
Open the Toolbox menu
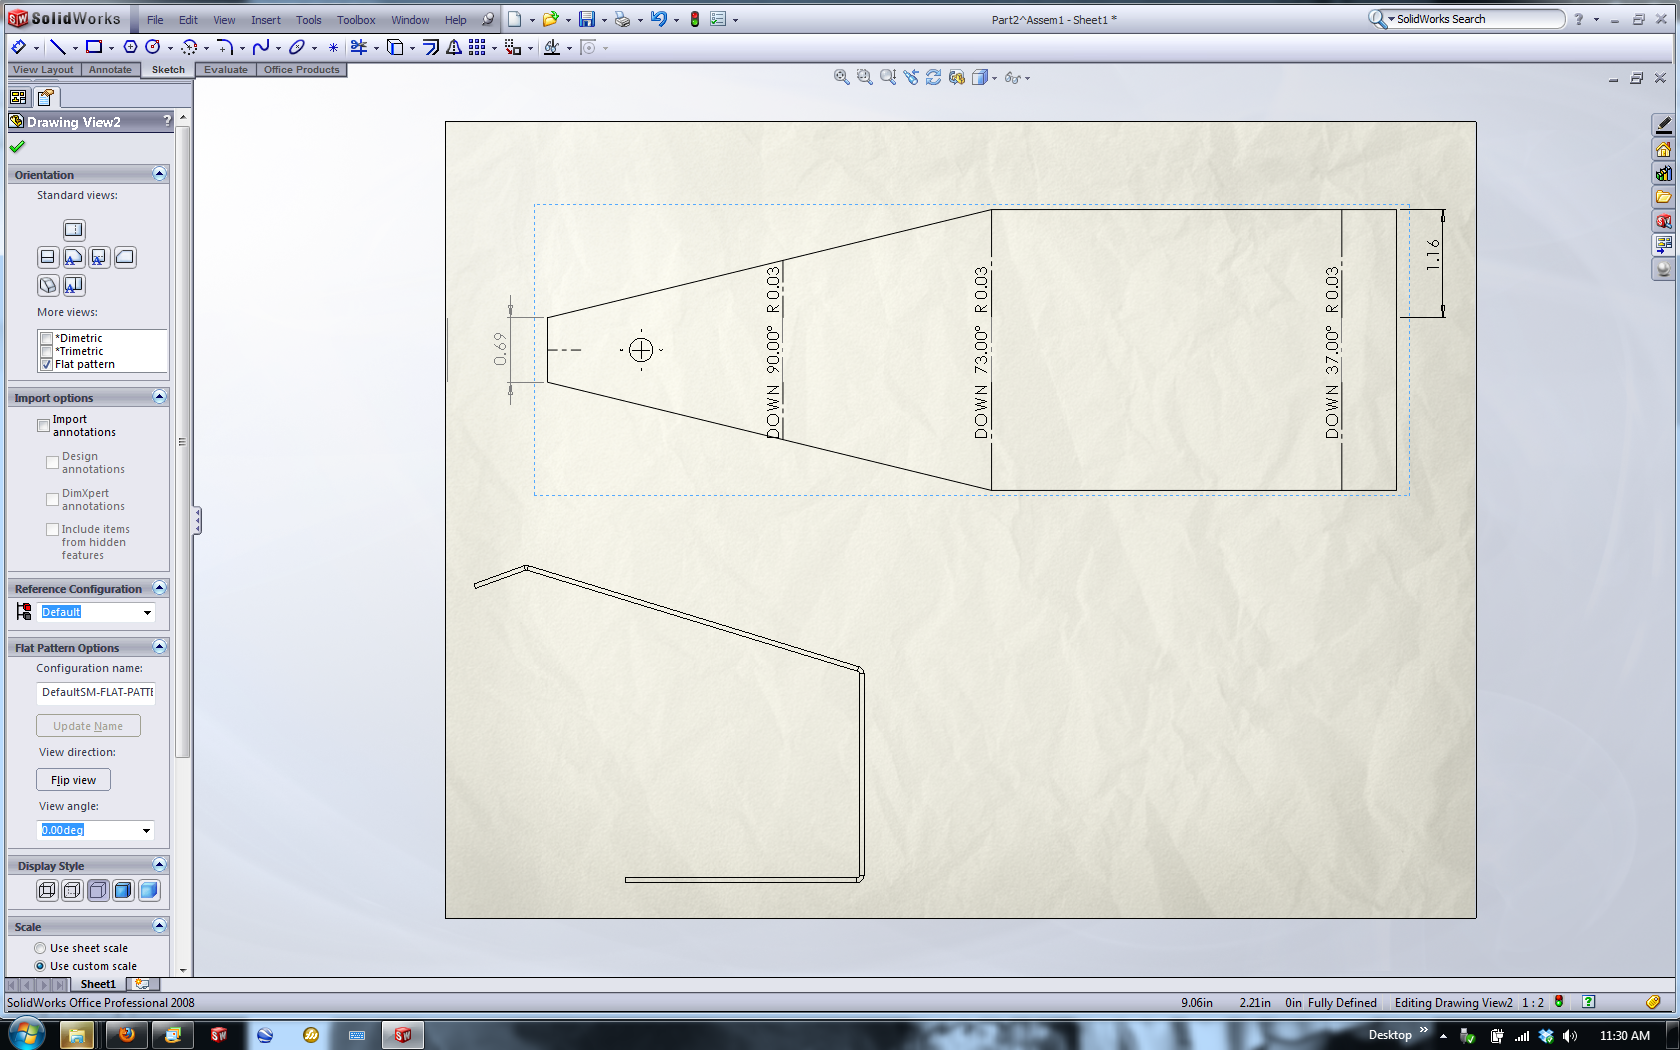coord(356,20)
